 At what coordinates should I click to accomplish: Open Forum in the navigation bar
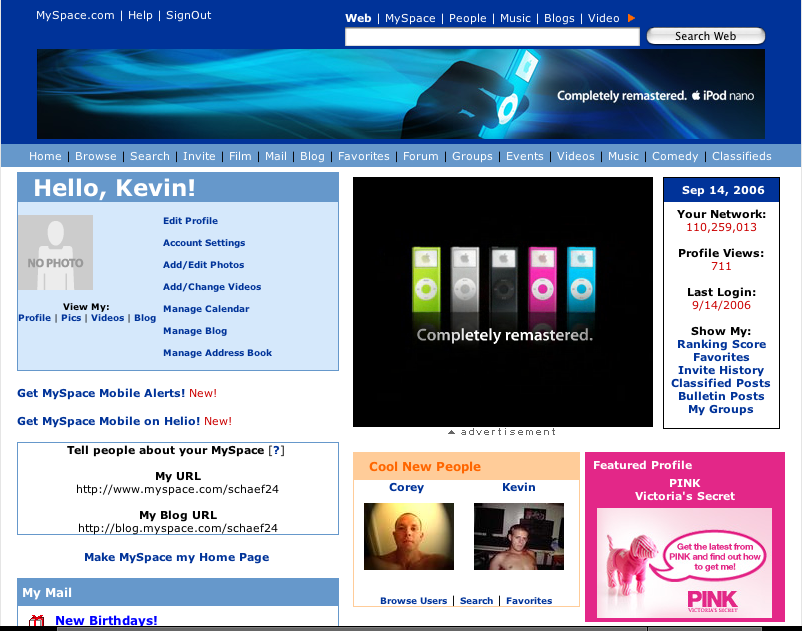coord(420,156)
